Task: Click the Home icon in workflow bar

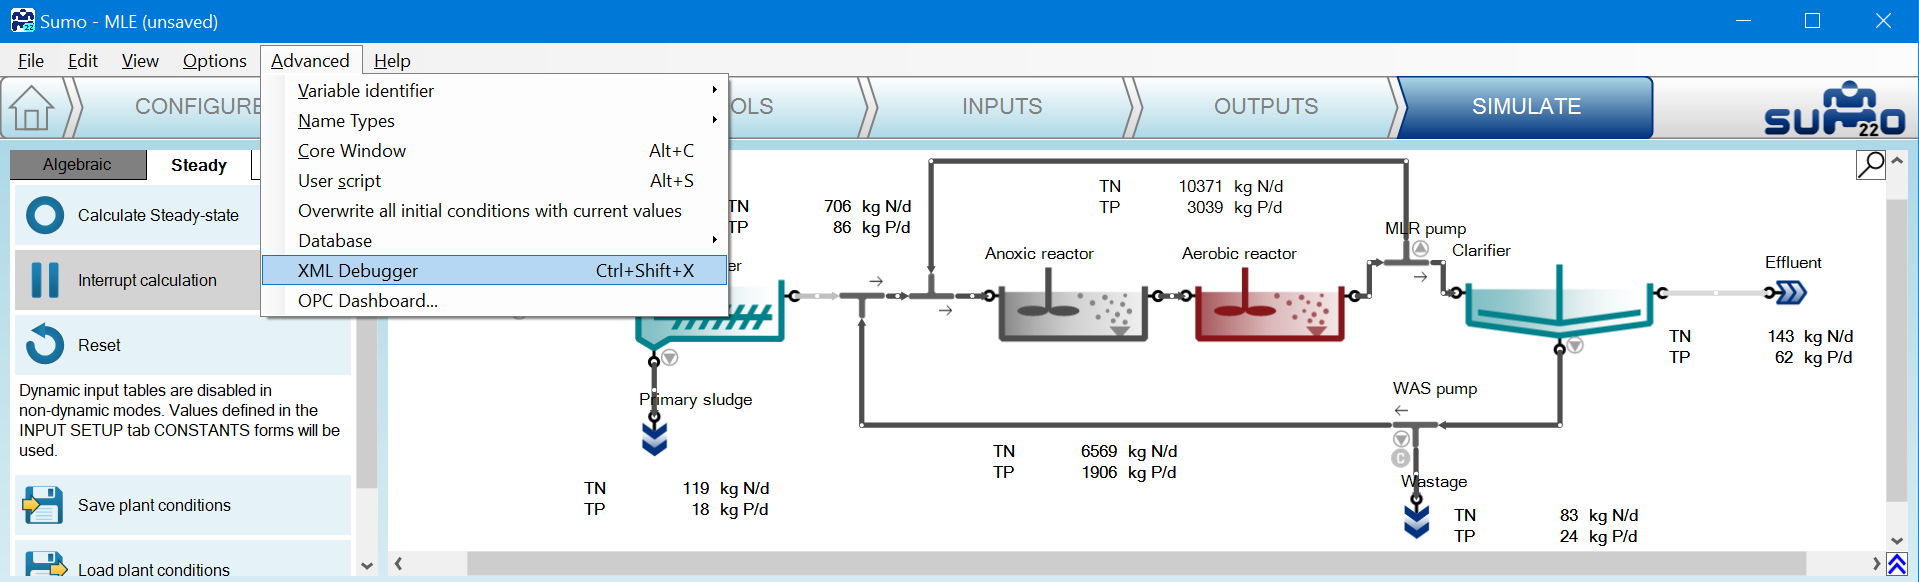Action: [x=32, y=107]
